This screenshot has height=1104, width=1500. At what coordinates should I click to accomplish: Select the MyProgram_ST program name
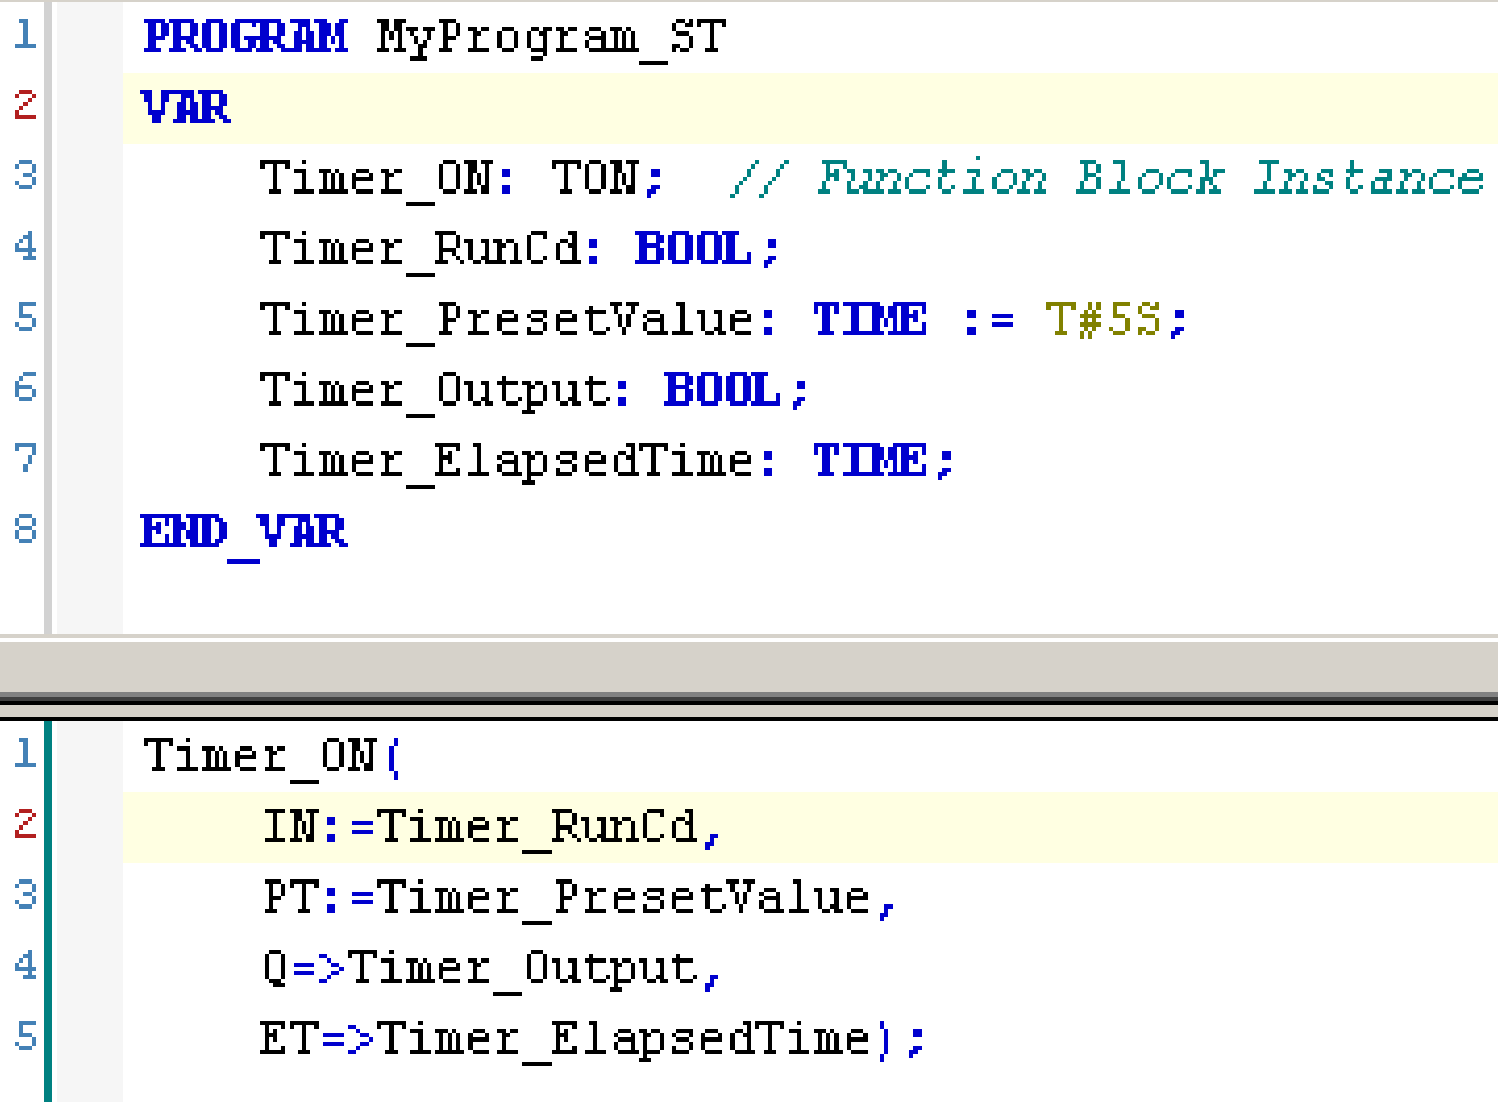[551, 39]
